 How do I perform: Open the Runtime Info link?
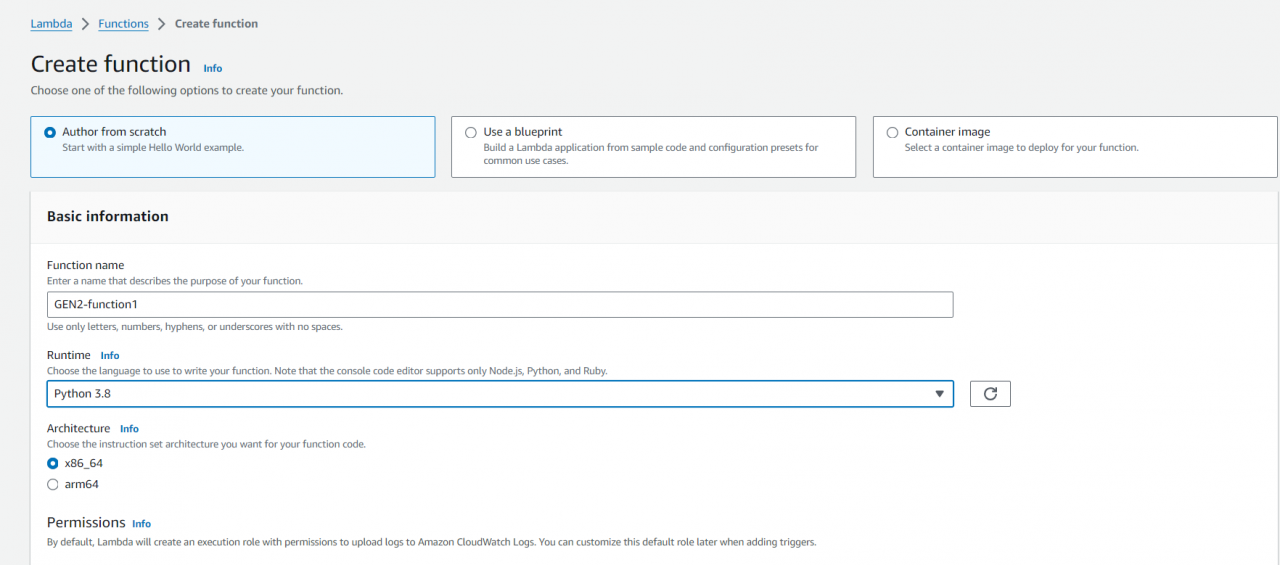(110, 355)
